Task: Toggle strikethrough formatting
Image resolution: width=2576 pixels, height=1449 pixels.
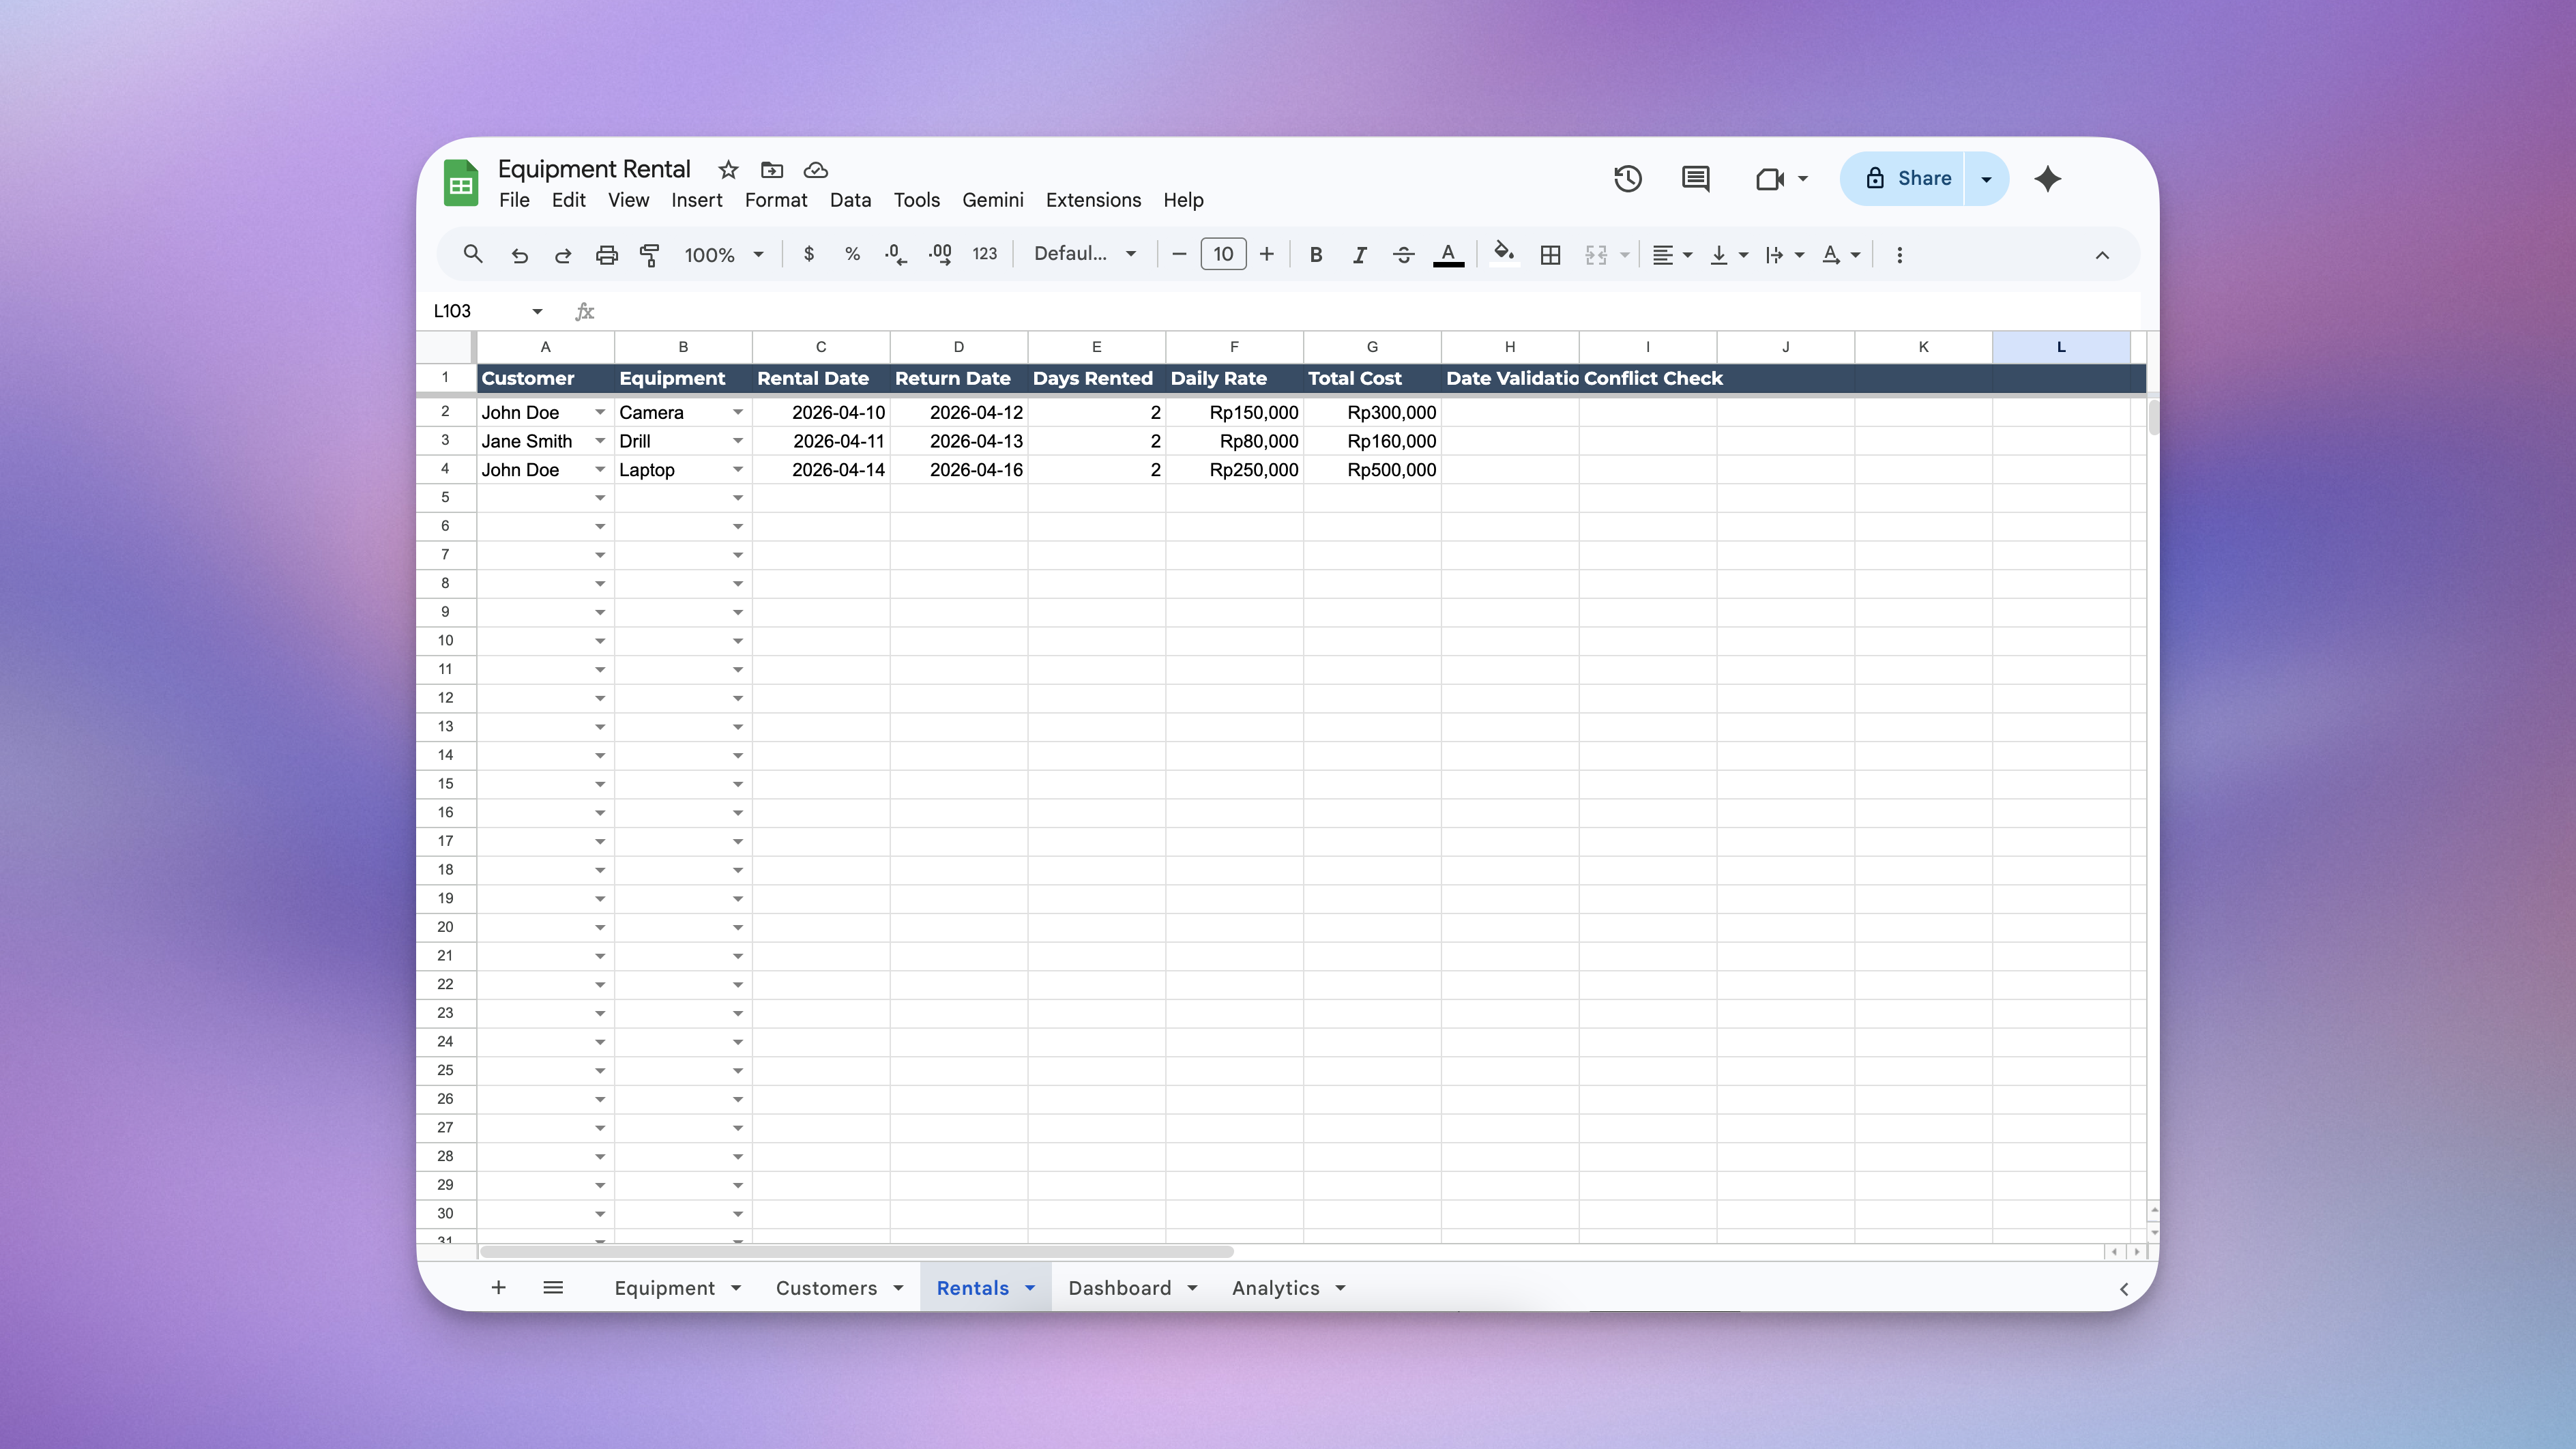Action: pos(1403,255)
